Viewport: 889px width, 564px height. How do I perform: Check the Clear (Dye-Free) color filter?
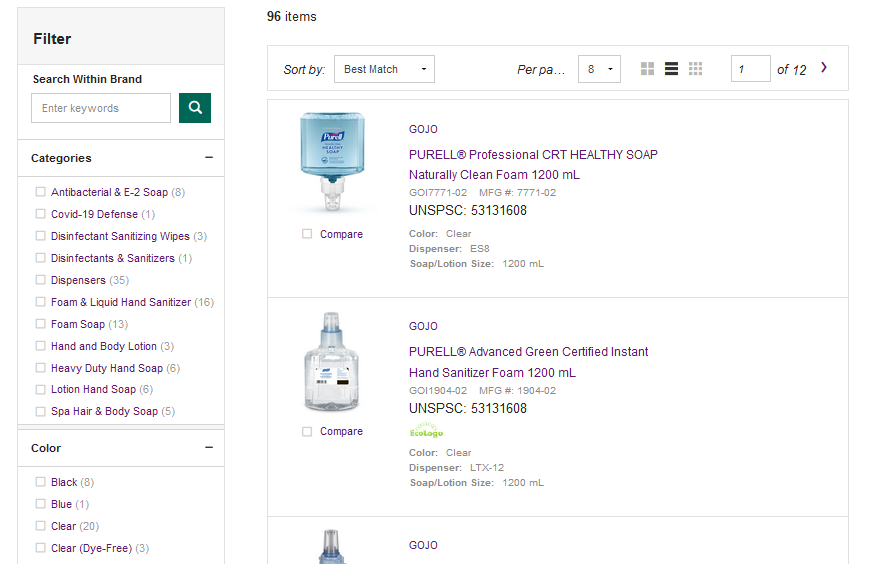pyautogui.click(x=40, y=548)
